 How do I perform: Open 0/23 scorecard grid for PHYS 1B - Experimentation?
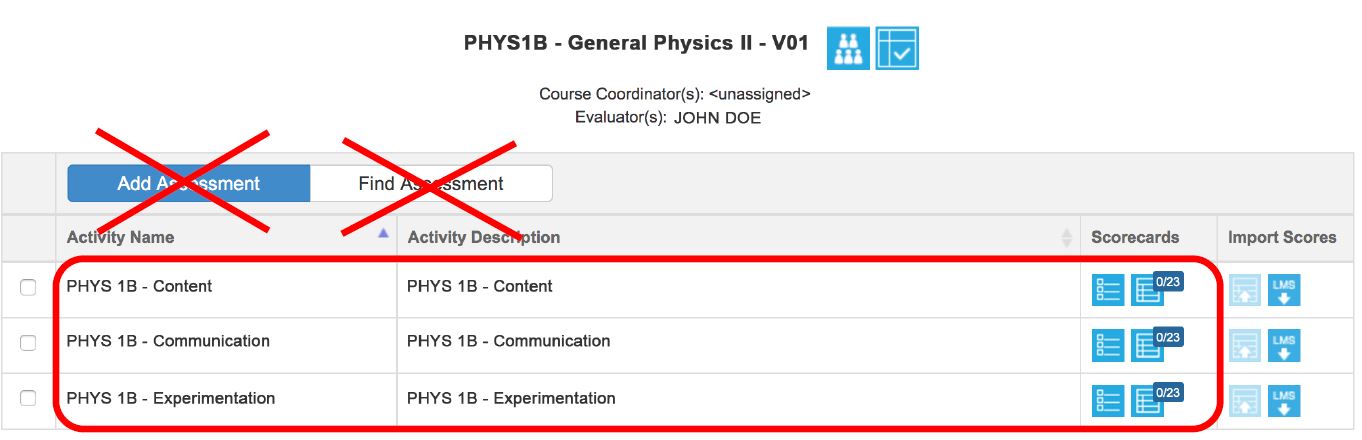1148,401
